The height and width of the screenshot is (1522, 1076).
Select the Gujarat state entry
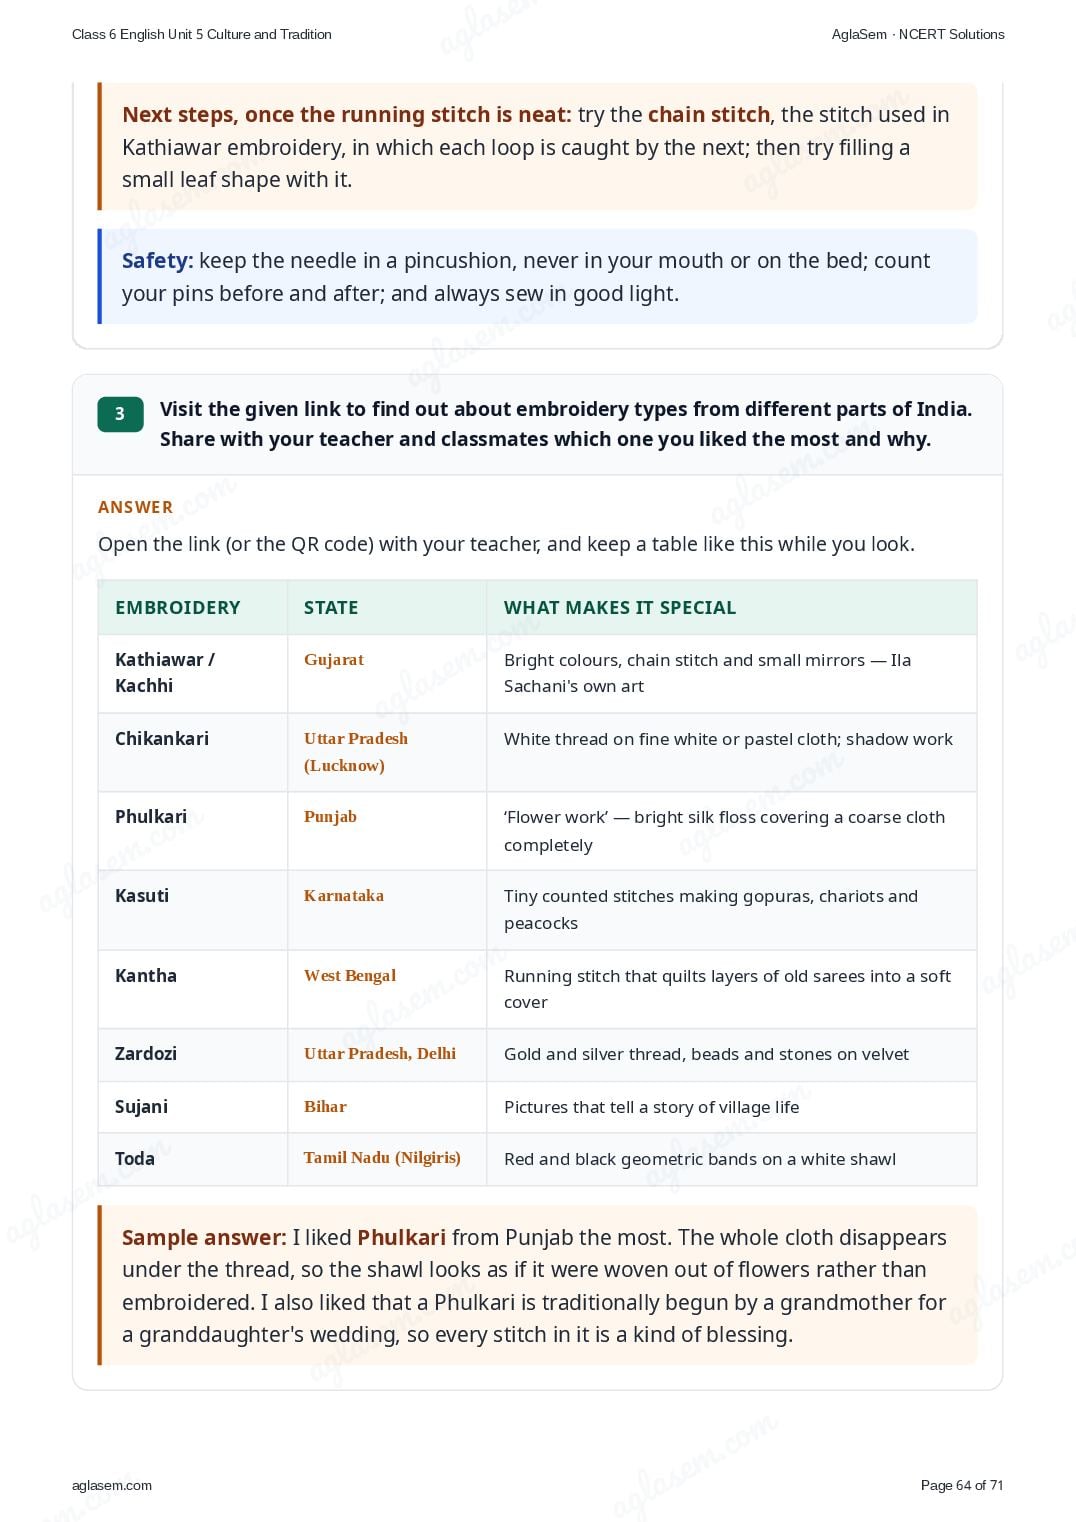click(x=334, y=660)
